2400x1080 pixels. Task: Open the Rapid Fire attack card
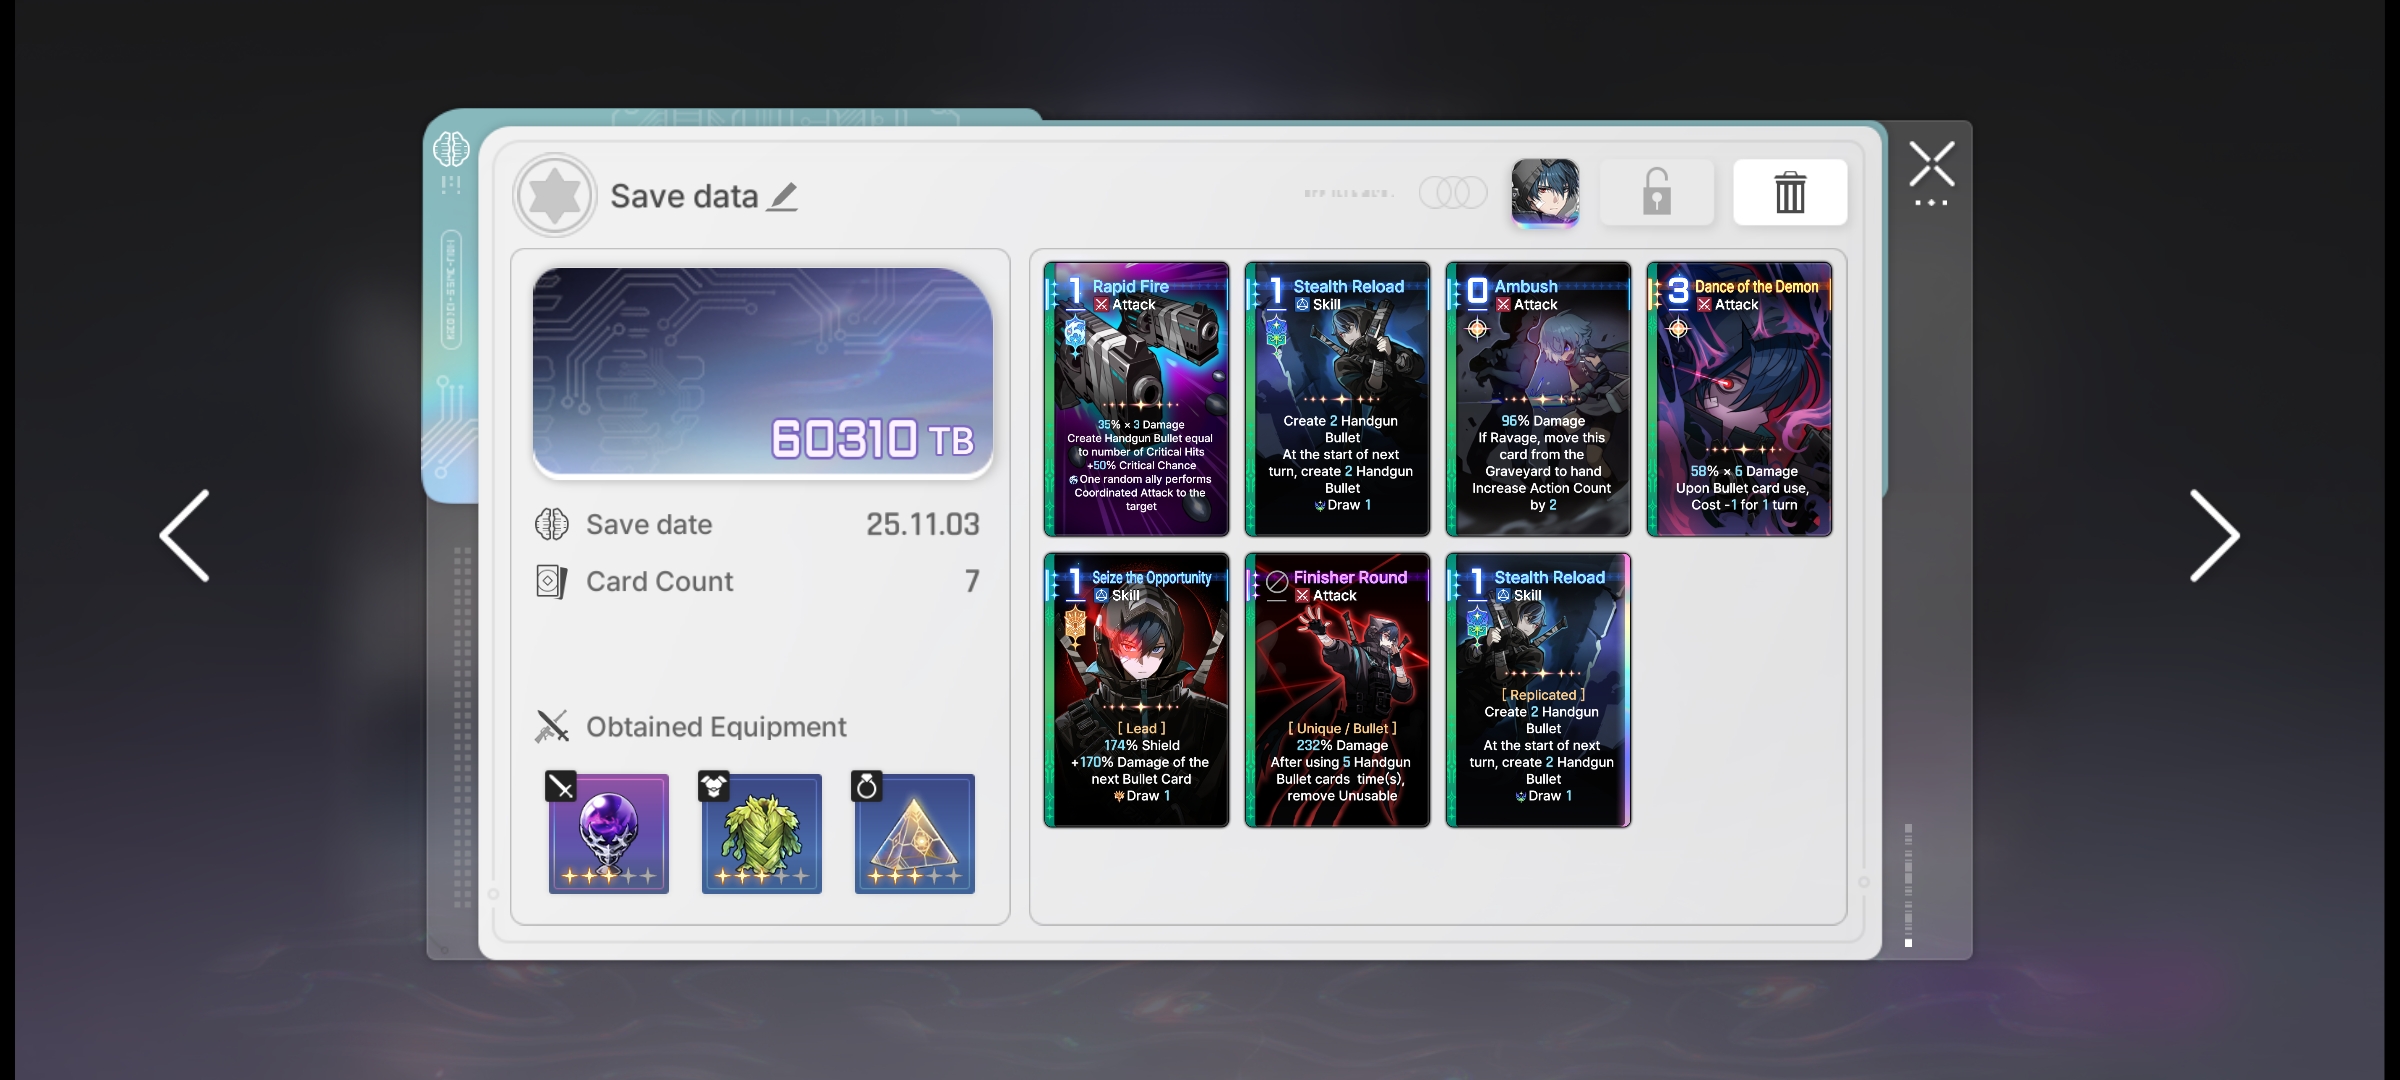[x=1136, y=399]
